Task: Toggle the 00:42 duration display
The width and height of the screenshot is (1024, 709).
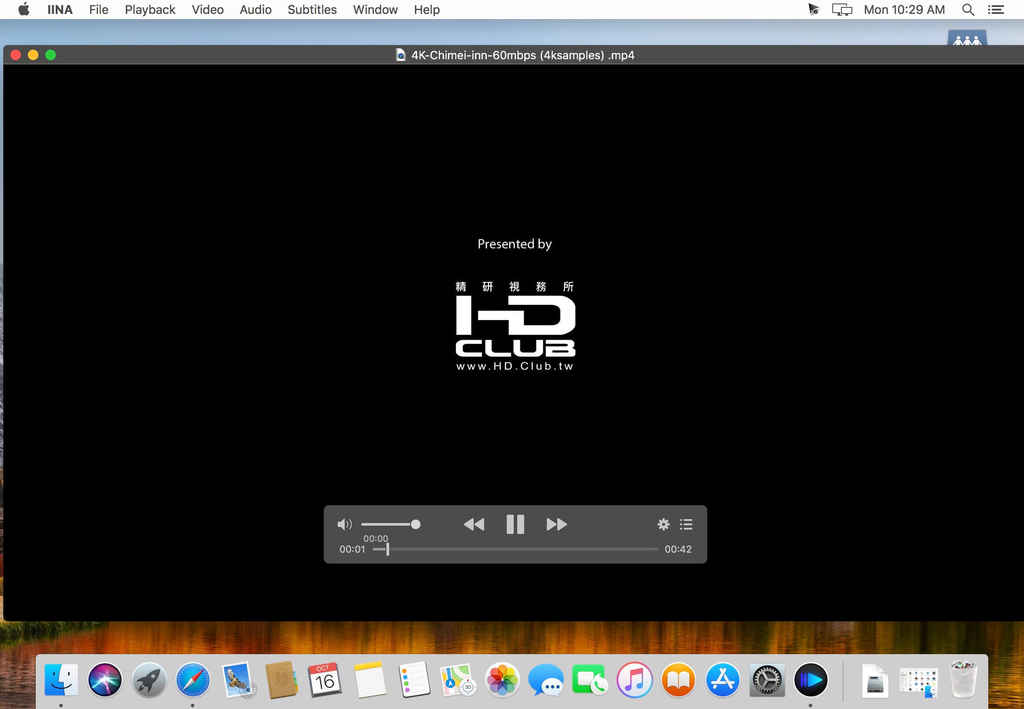Action: click(x=678, y=550)
